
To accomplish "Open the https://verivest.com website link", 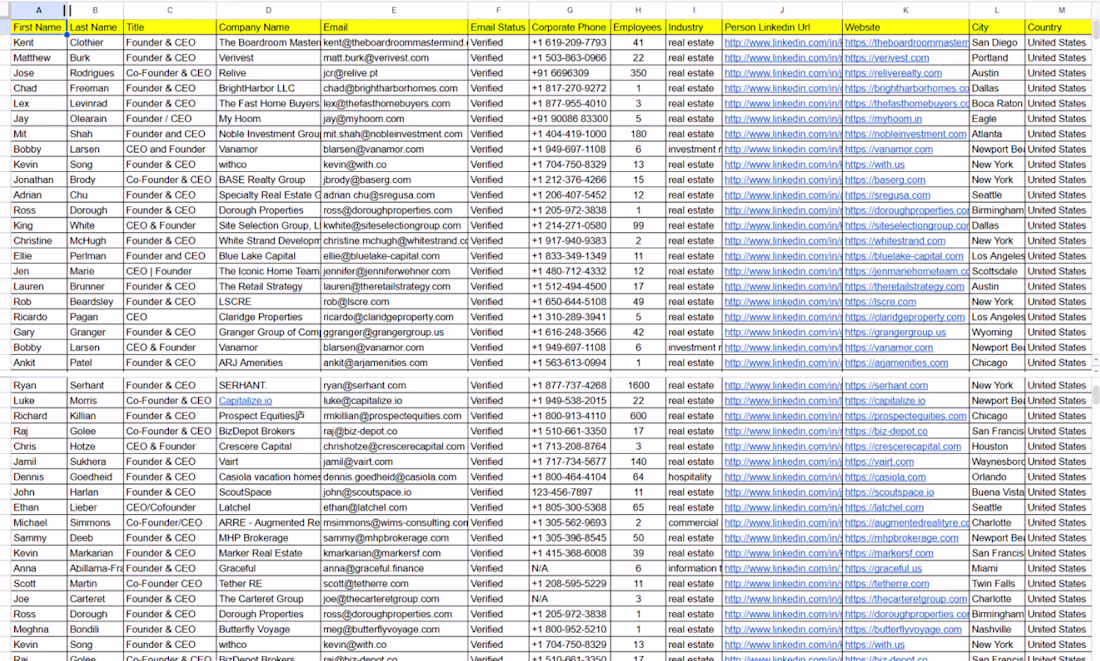I will coord(887,58).
